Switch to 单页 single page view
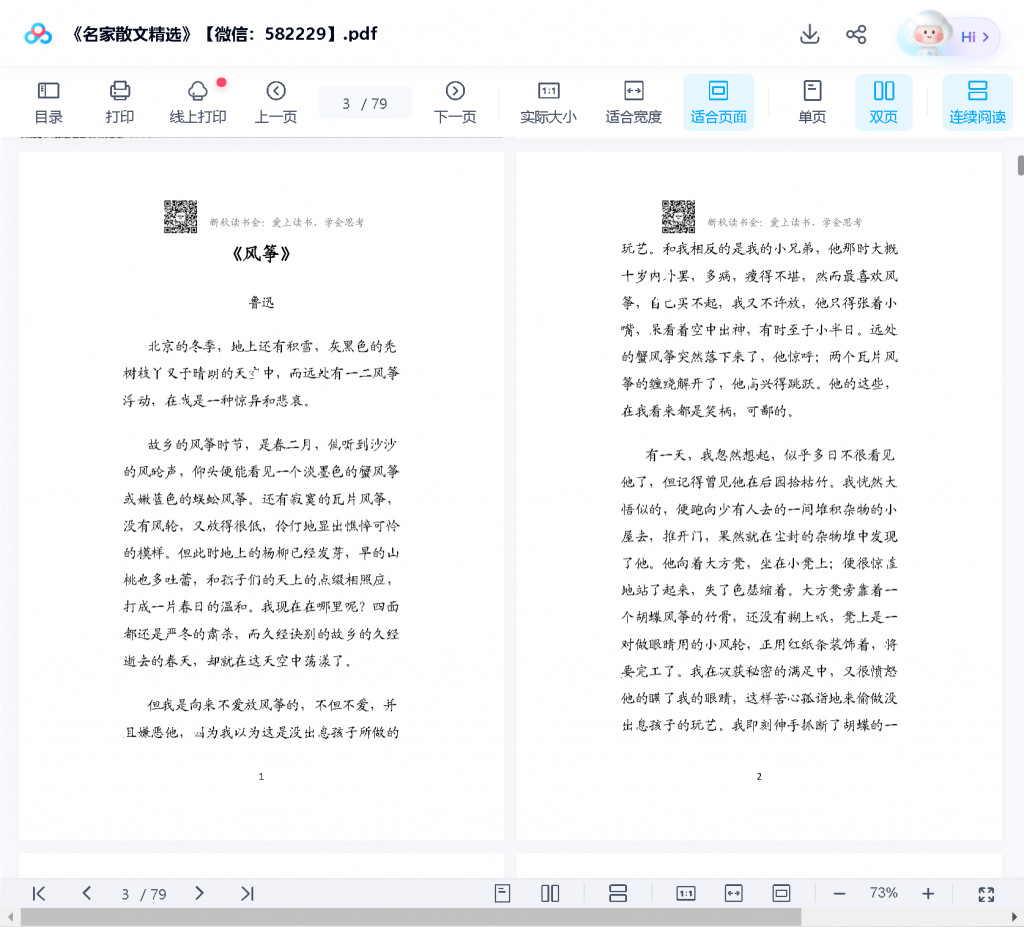1024x927 pixels. coord(812,103)
